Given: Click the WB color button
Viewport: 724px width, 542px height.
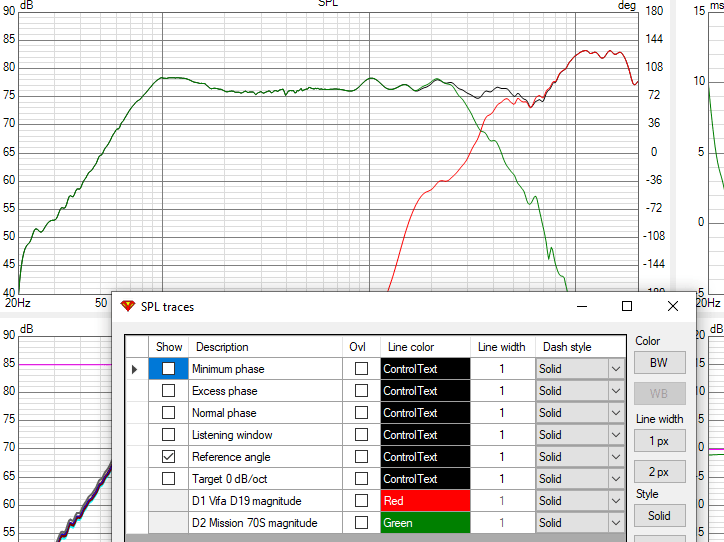Looking at the screenshot, I should (x=659, y=394).
